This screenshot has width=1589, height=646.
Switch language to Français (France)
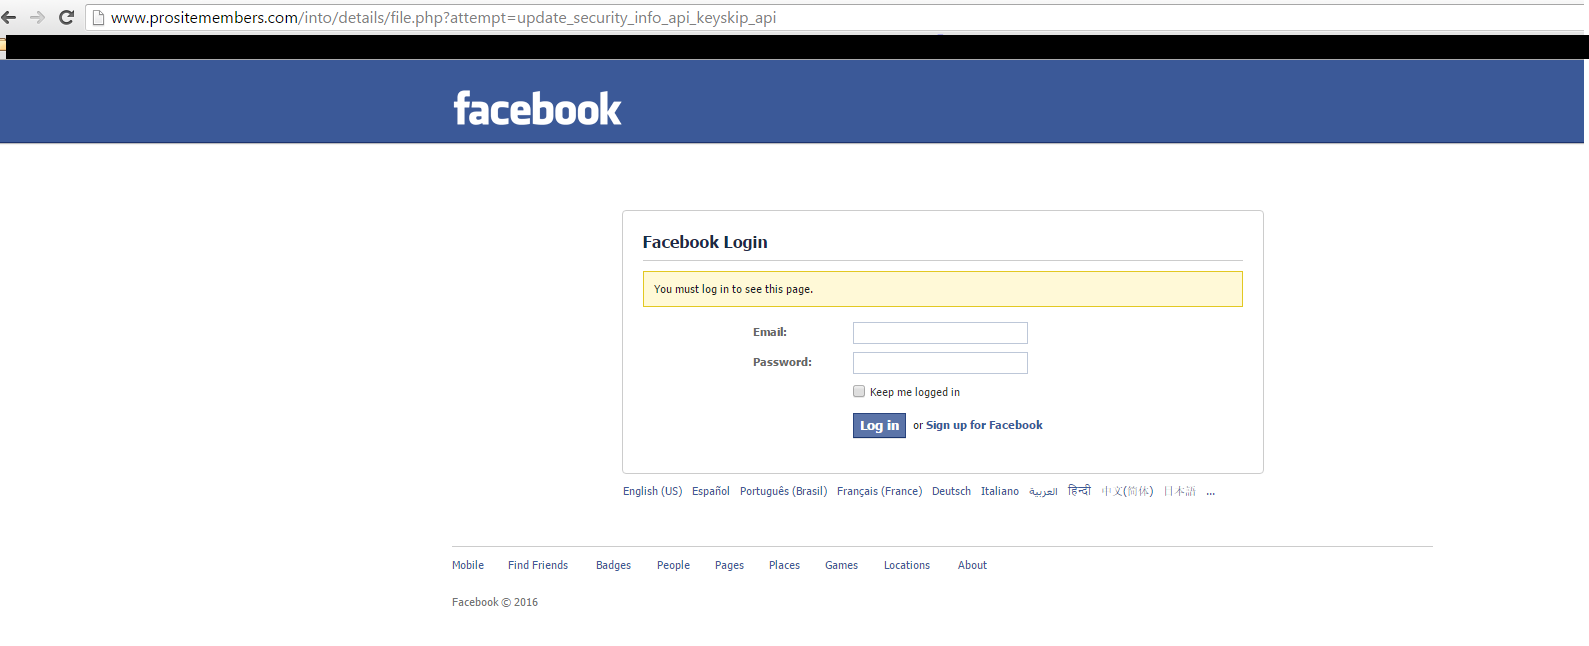(879, 491)
